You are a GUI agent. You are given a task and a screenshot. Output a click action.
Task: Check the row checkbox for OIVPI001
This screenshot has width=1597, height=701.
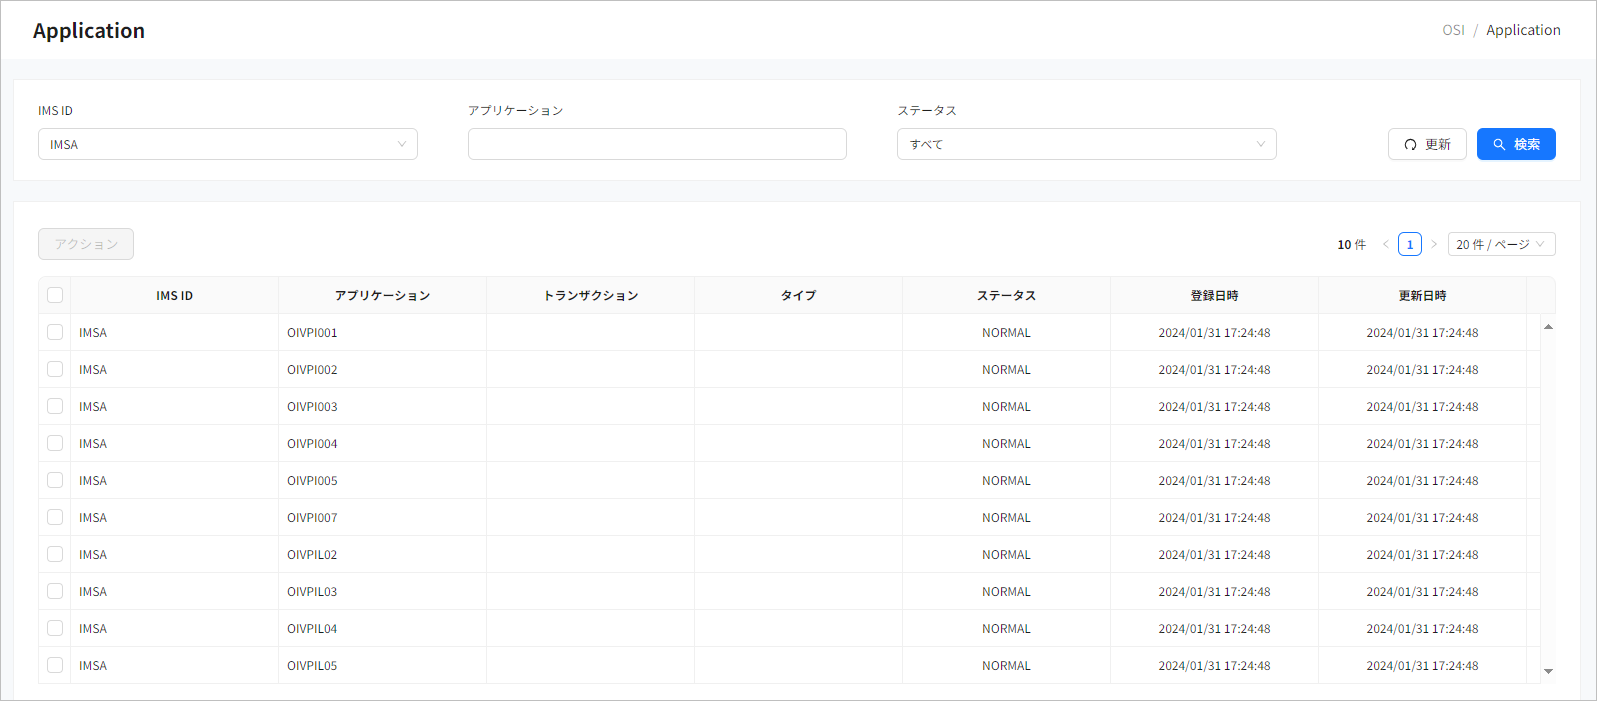pyautogui.click(x=55, y=332)
